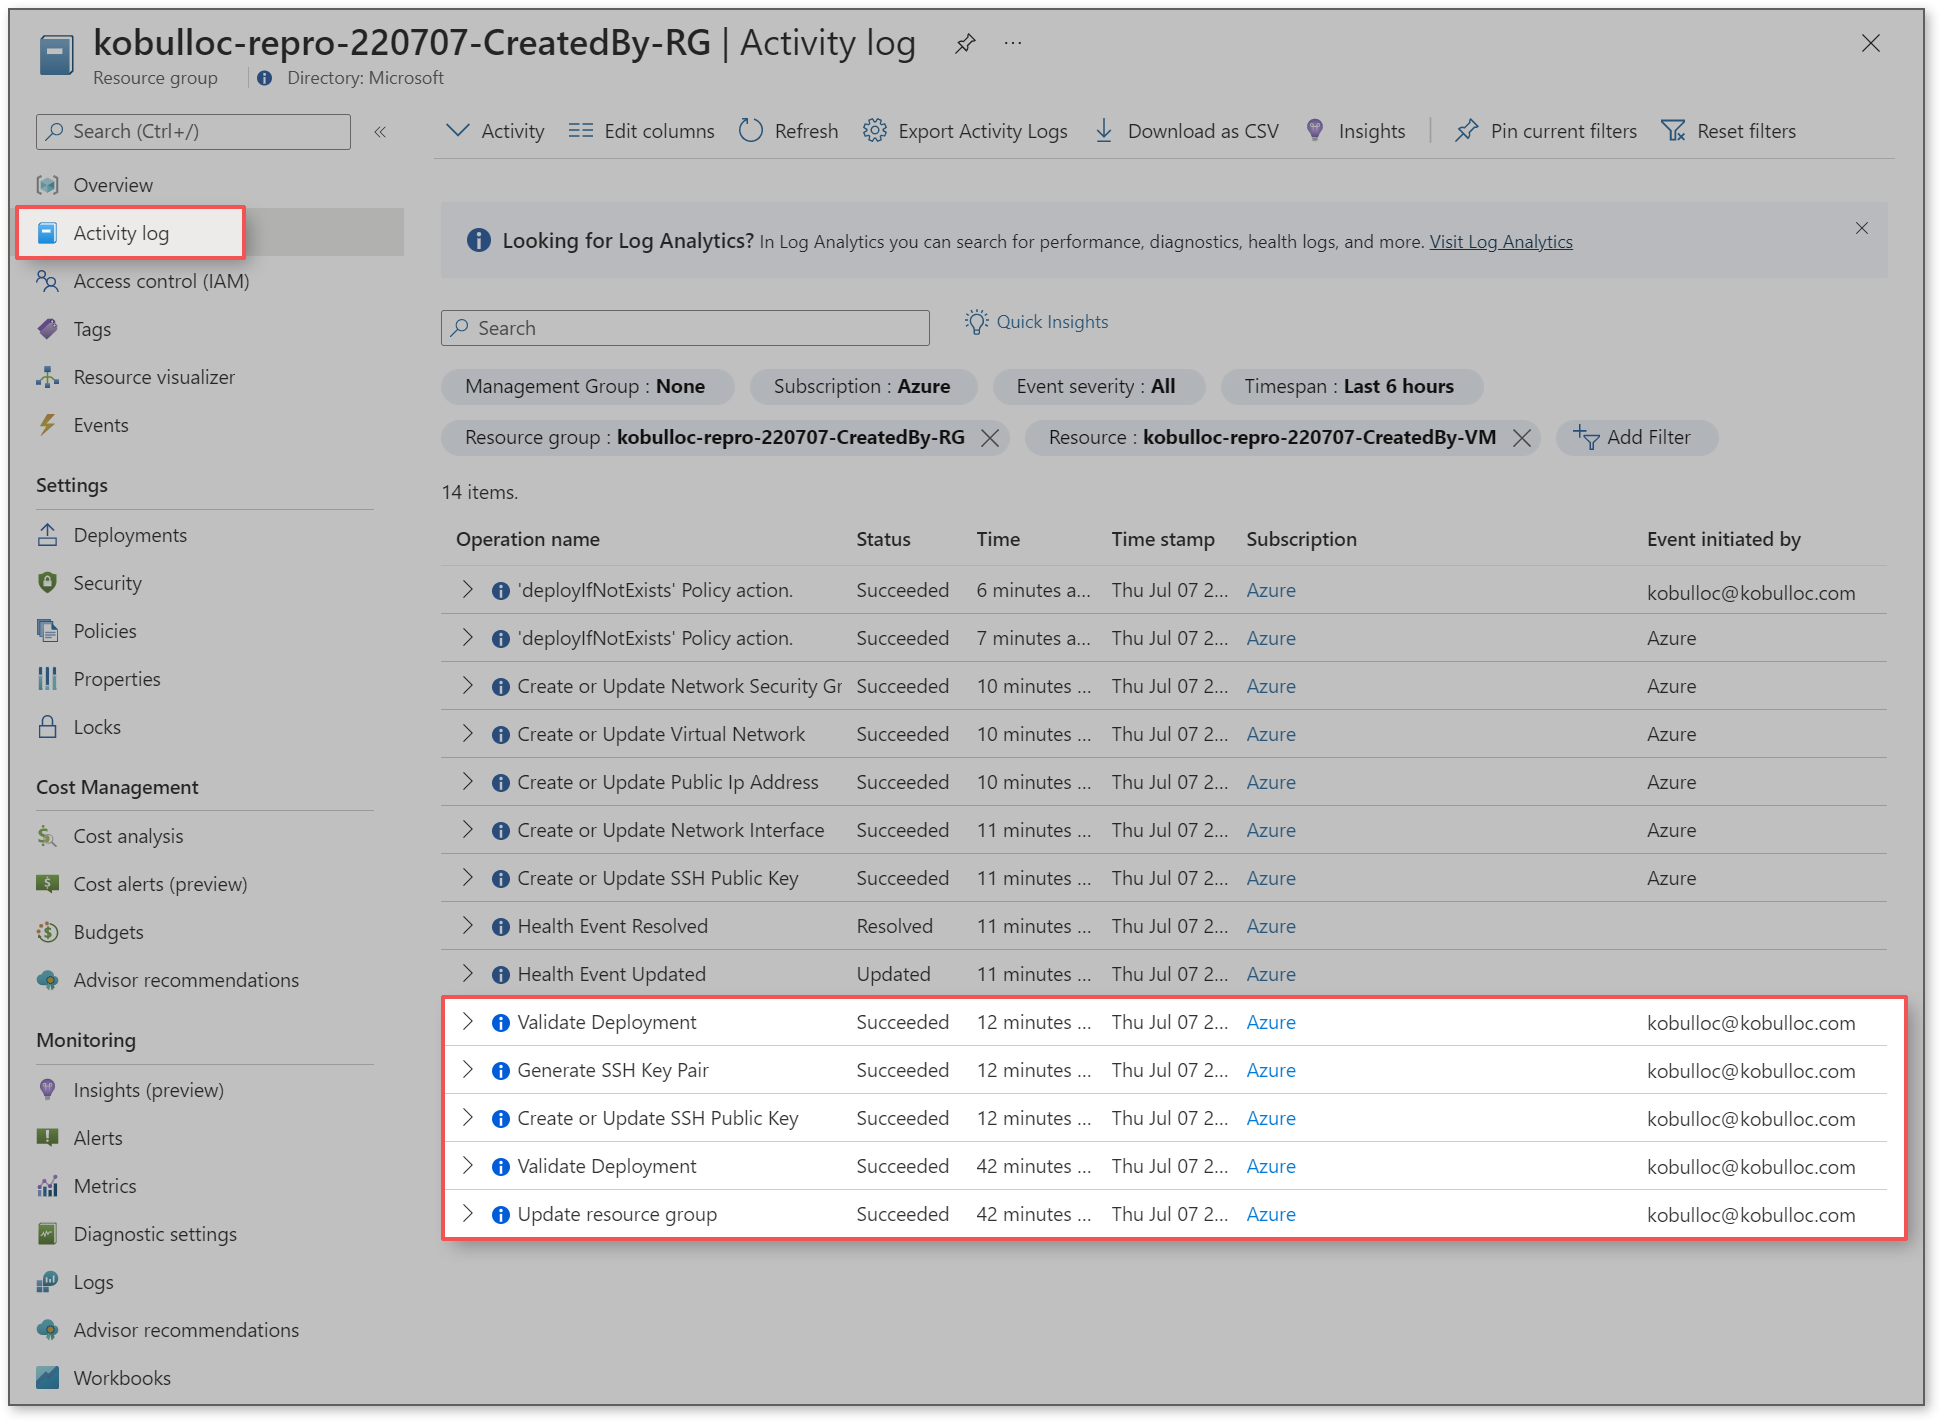Focus the left menu Search (Ctrl+/) box
The width and height of the screenshot is (1941, 1422).
193,132
